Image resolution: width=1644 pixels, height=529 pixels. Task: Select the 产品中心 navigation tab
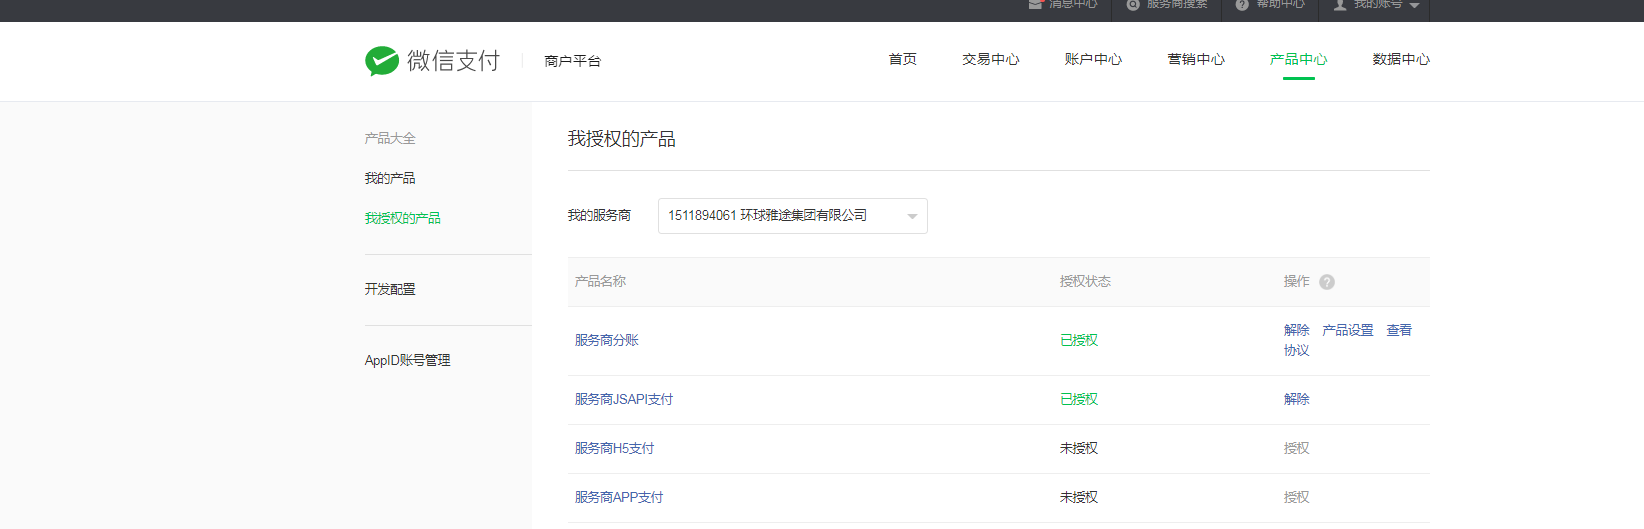(x=1299, y=59)
